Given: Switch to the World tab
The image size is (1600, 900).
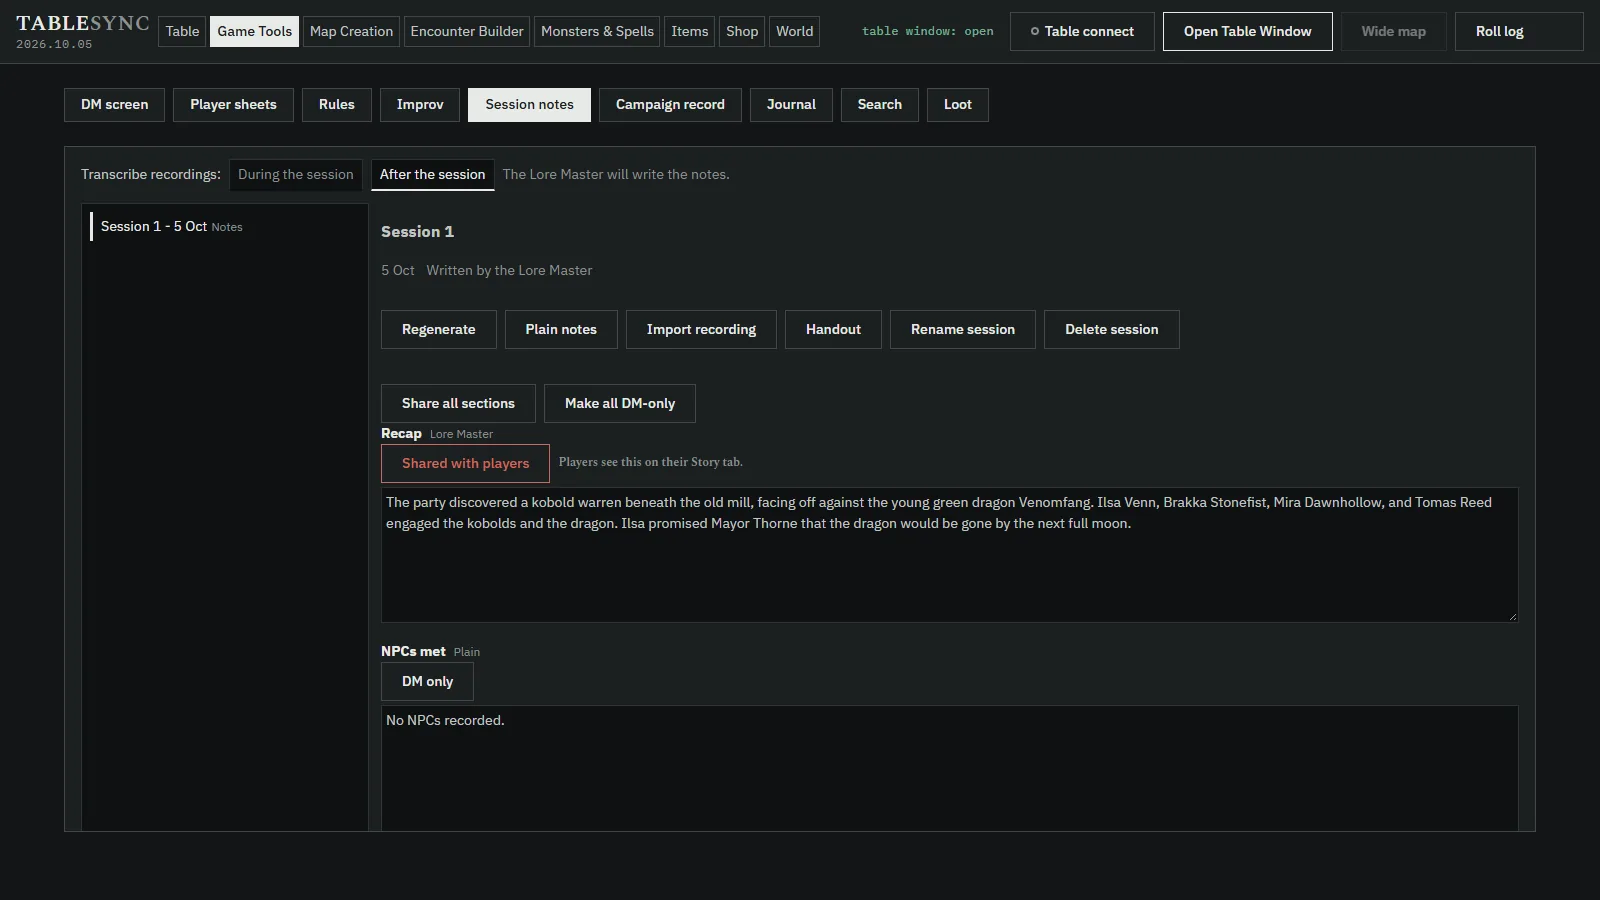Looking at the screenshot, I should 795,31.
